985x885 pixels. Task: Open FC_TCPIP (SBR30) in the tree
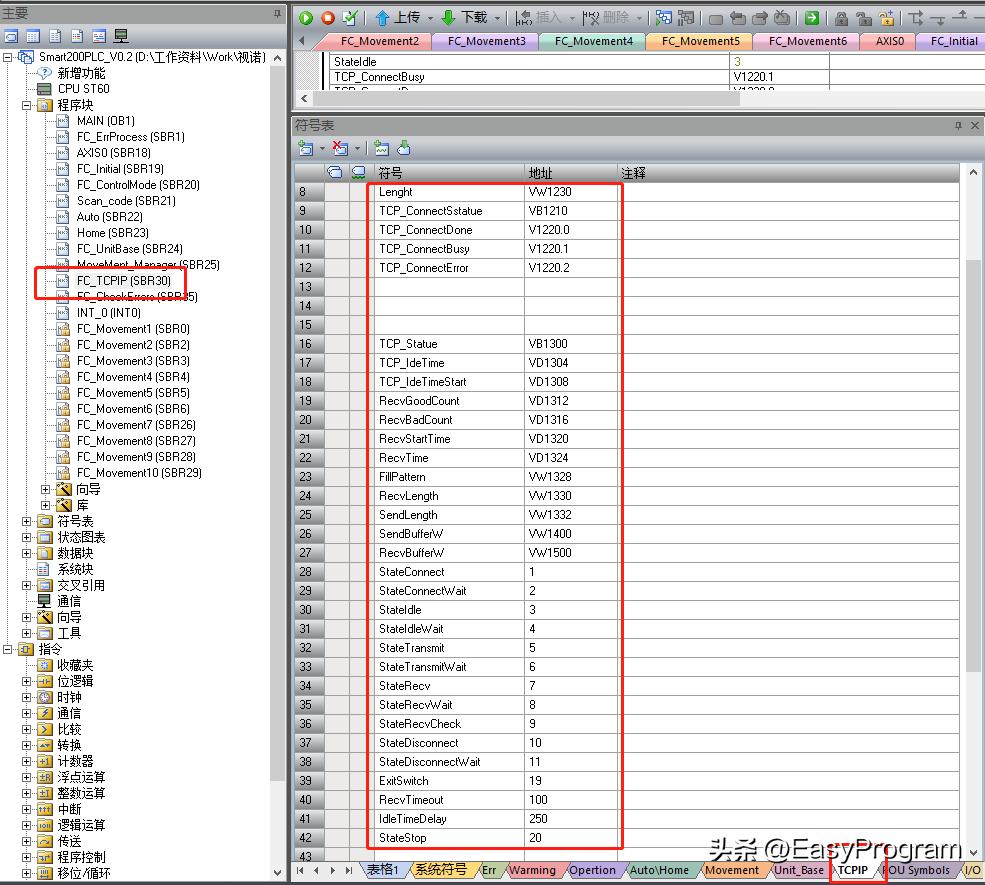[x=123, y=281]
